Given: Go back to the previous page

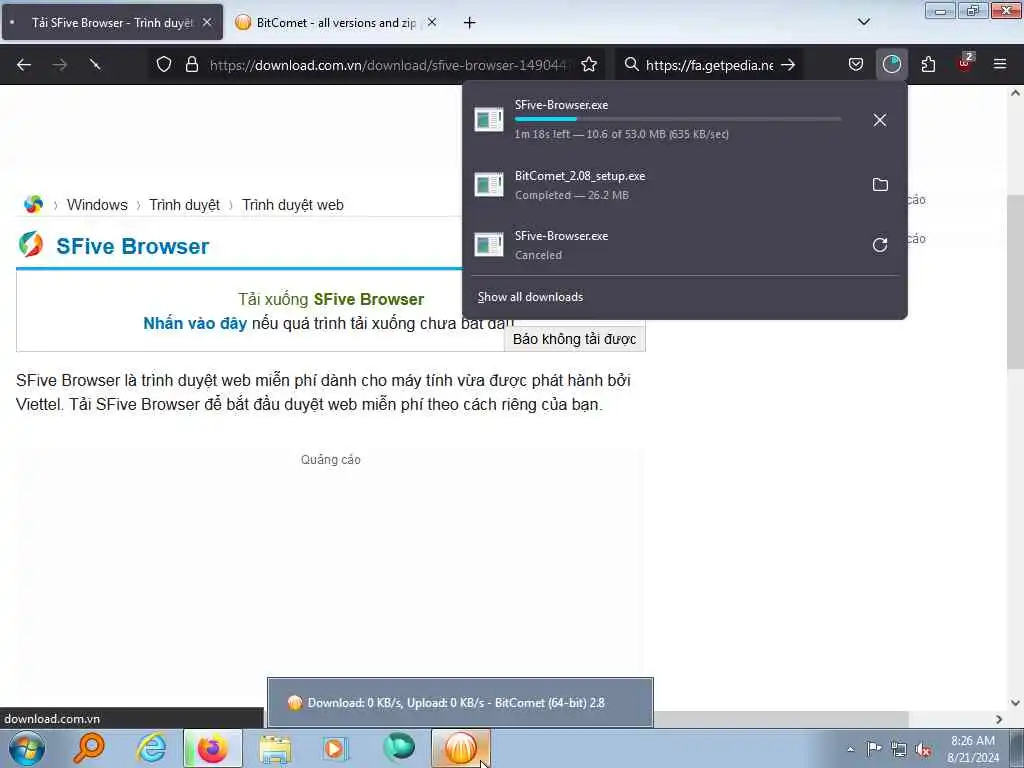Looking at the screenshot, I should coord(24,65).
